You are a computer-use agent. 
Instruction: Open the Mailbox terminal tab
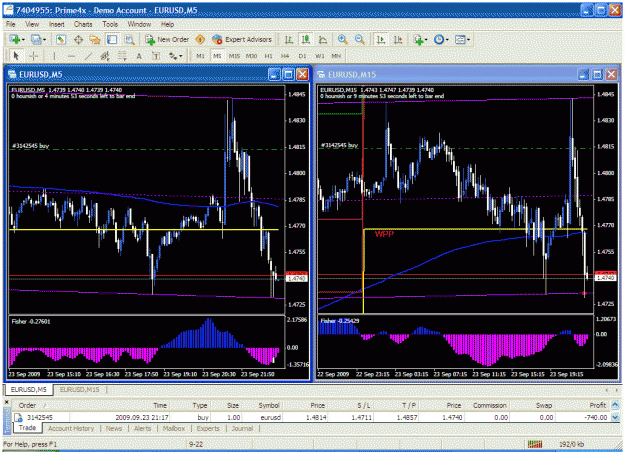pyautogui.click(x=174, y=428)
